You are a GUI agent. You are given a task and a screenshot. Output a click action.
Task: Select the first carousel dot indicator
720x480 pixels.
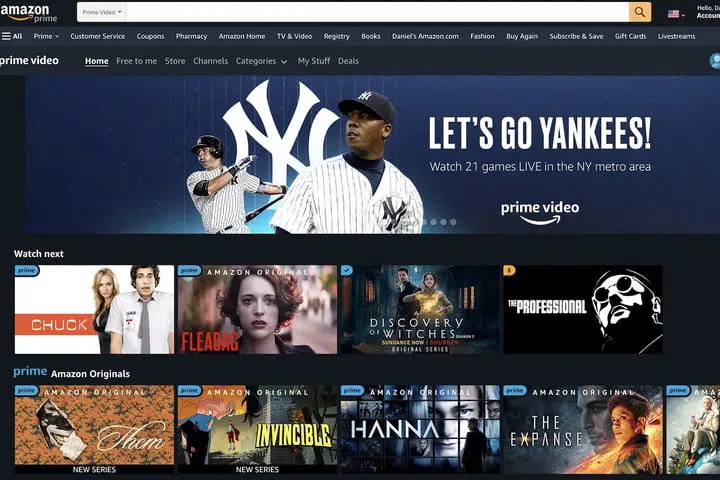pos(424,222)
